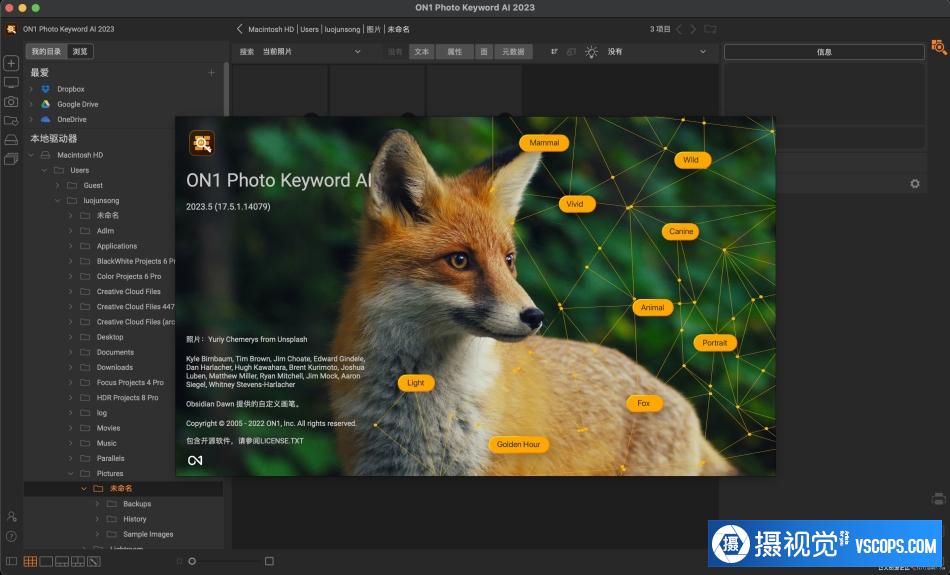Expand the Dropbox tree item
This screenshot has width=950, height=575.
[x=32, y=89]
